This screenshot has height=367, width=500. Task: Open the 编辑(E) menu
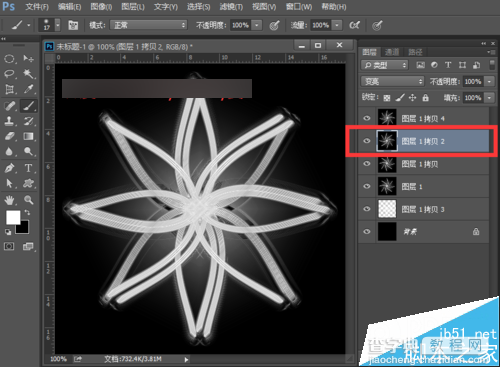coord(69,7)
